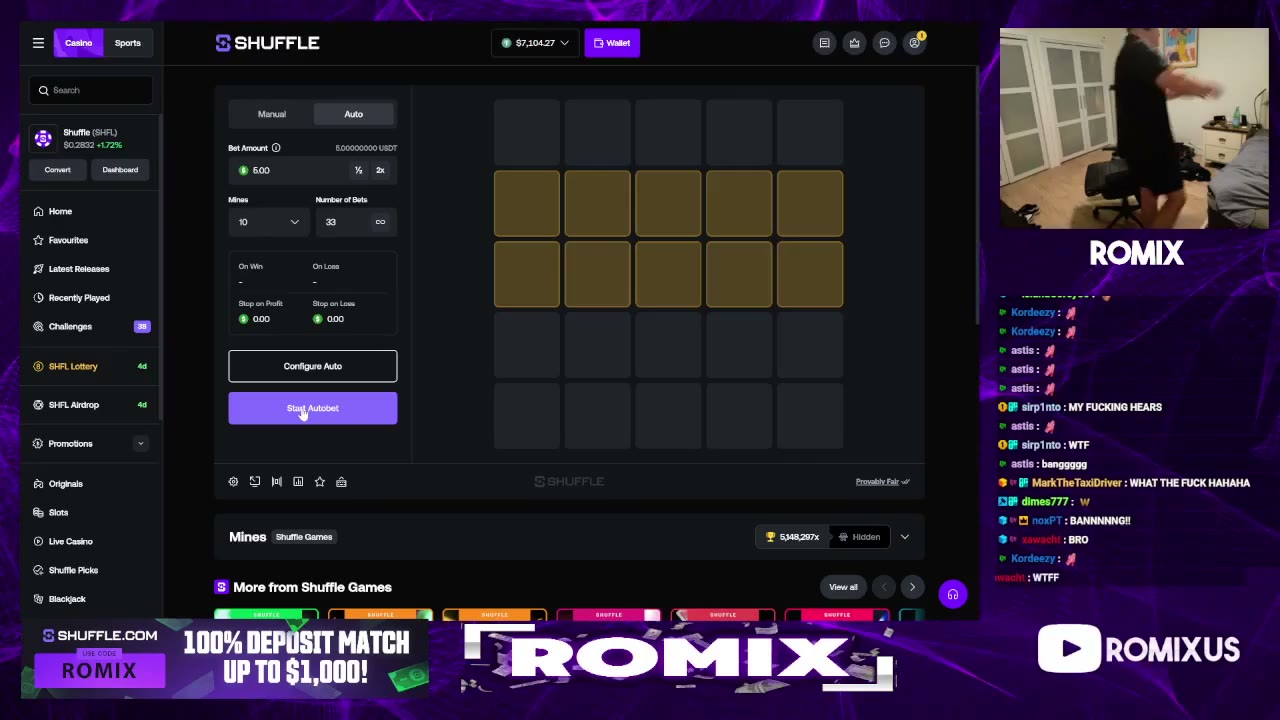Open the Mines count dropdown
Viewport: 1280px width, 720px height.
(x=268, y=222)
